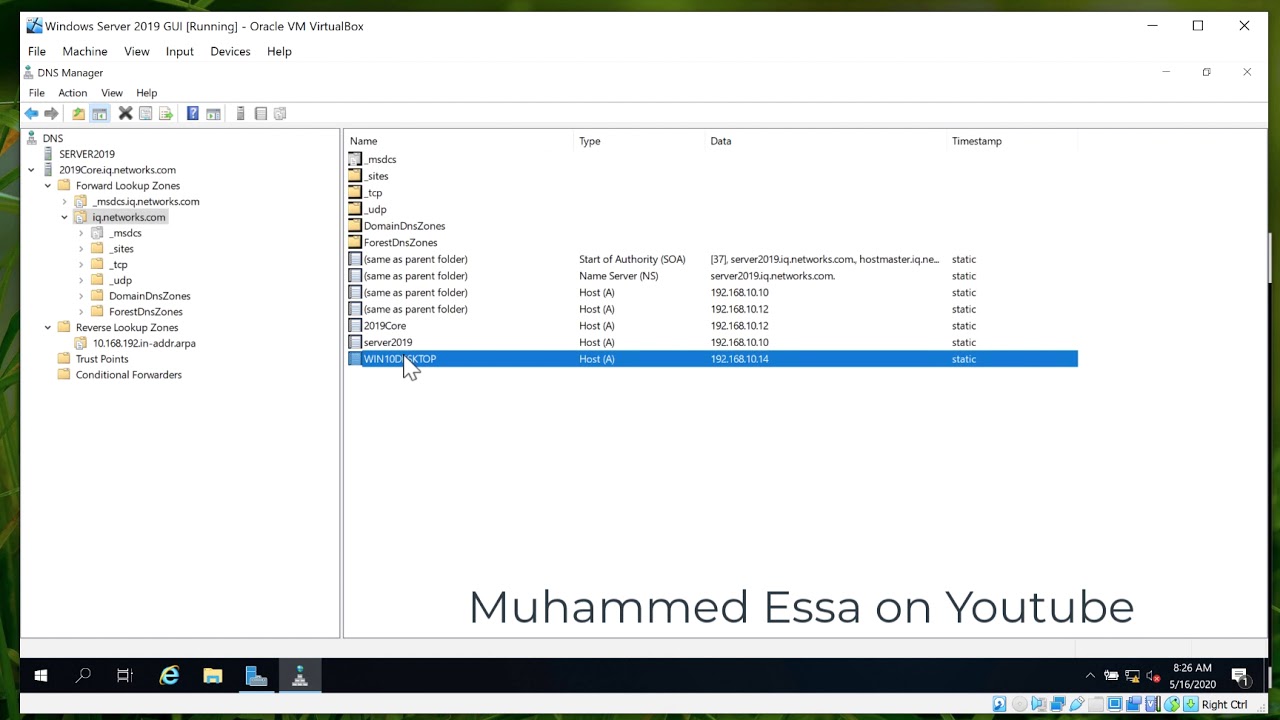Collapse the Forward Lookup Zones node

47,186
